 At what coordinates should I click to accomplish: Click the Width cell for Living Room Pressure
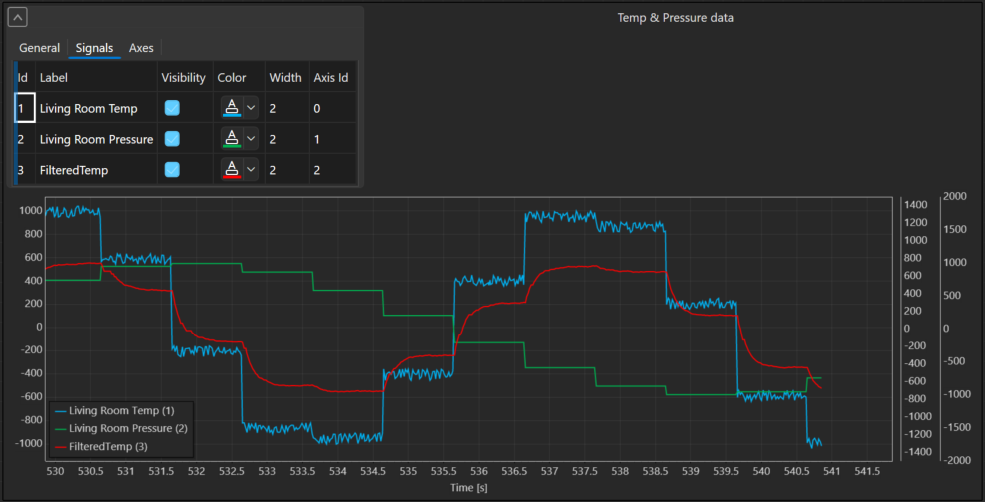coord(286,139)
